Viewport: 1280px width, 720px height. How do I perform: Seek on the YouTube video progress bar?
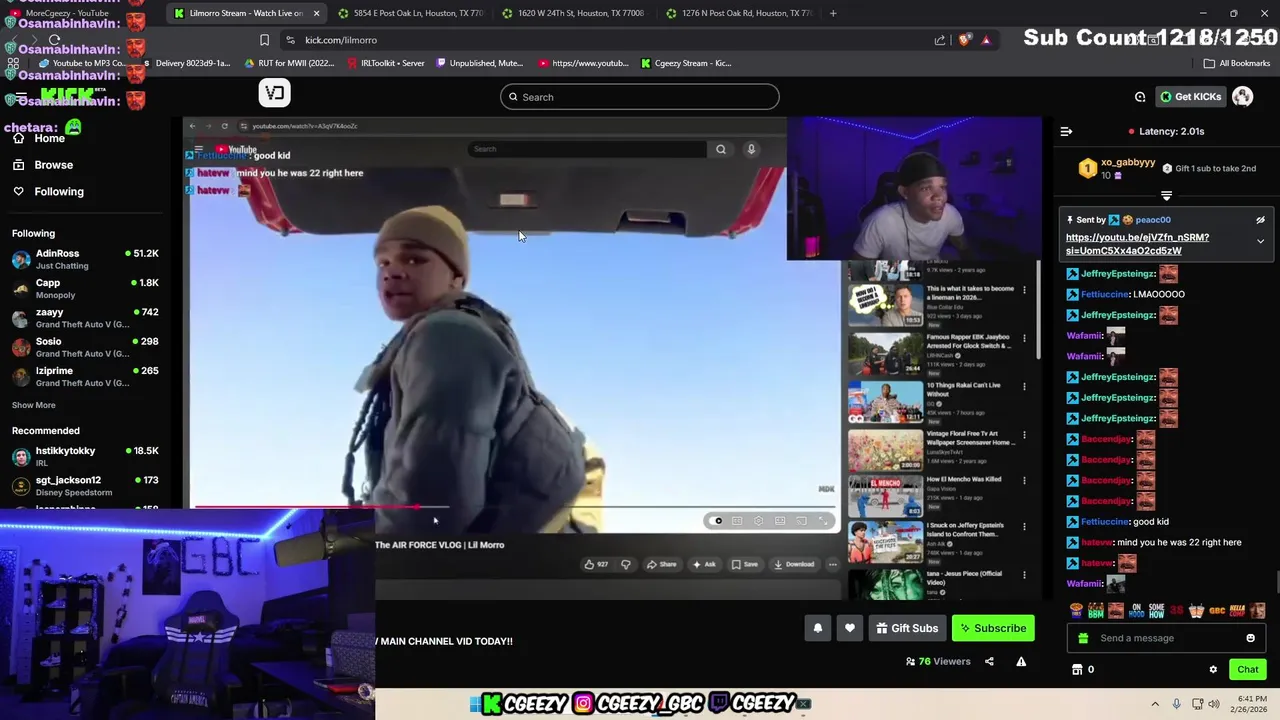(x=514, y=507)
